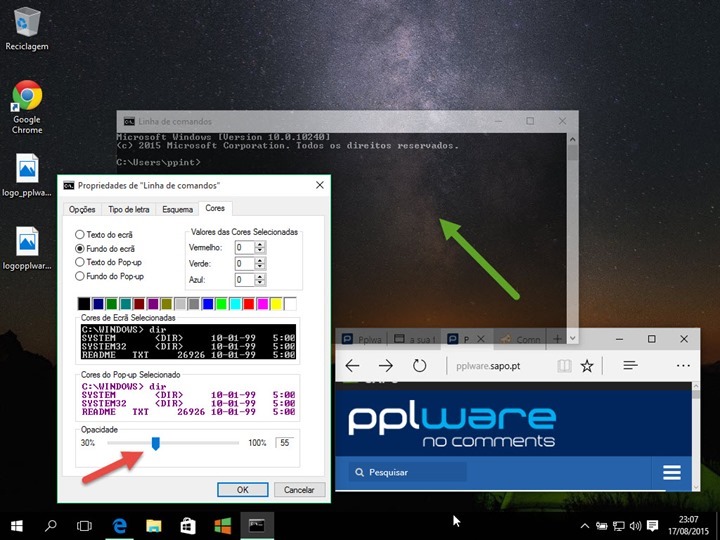The image size is (720, 540).
Task: Show hidden system tray icons
Action: pyautogui.click(x=585, y=526)
